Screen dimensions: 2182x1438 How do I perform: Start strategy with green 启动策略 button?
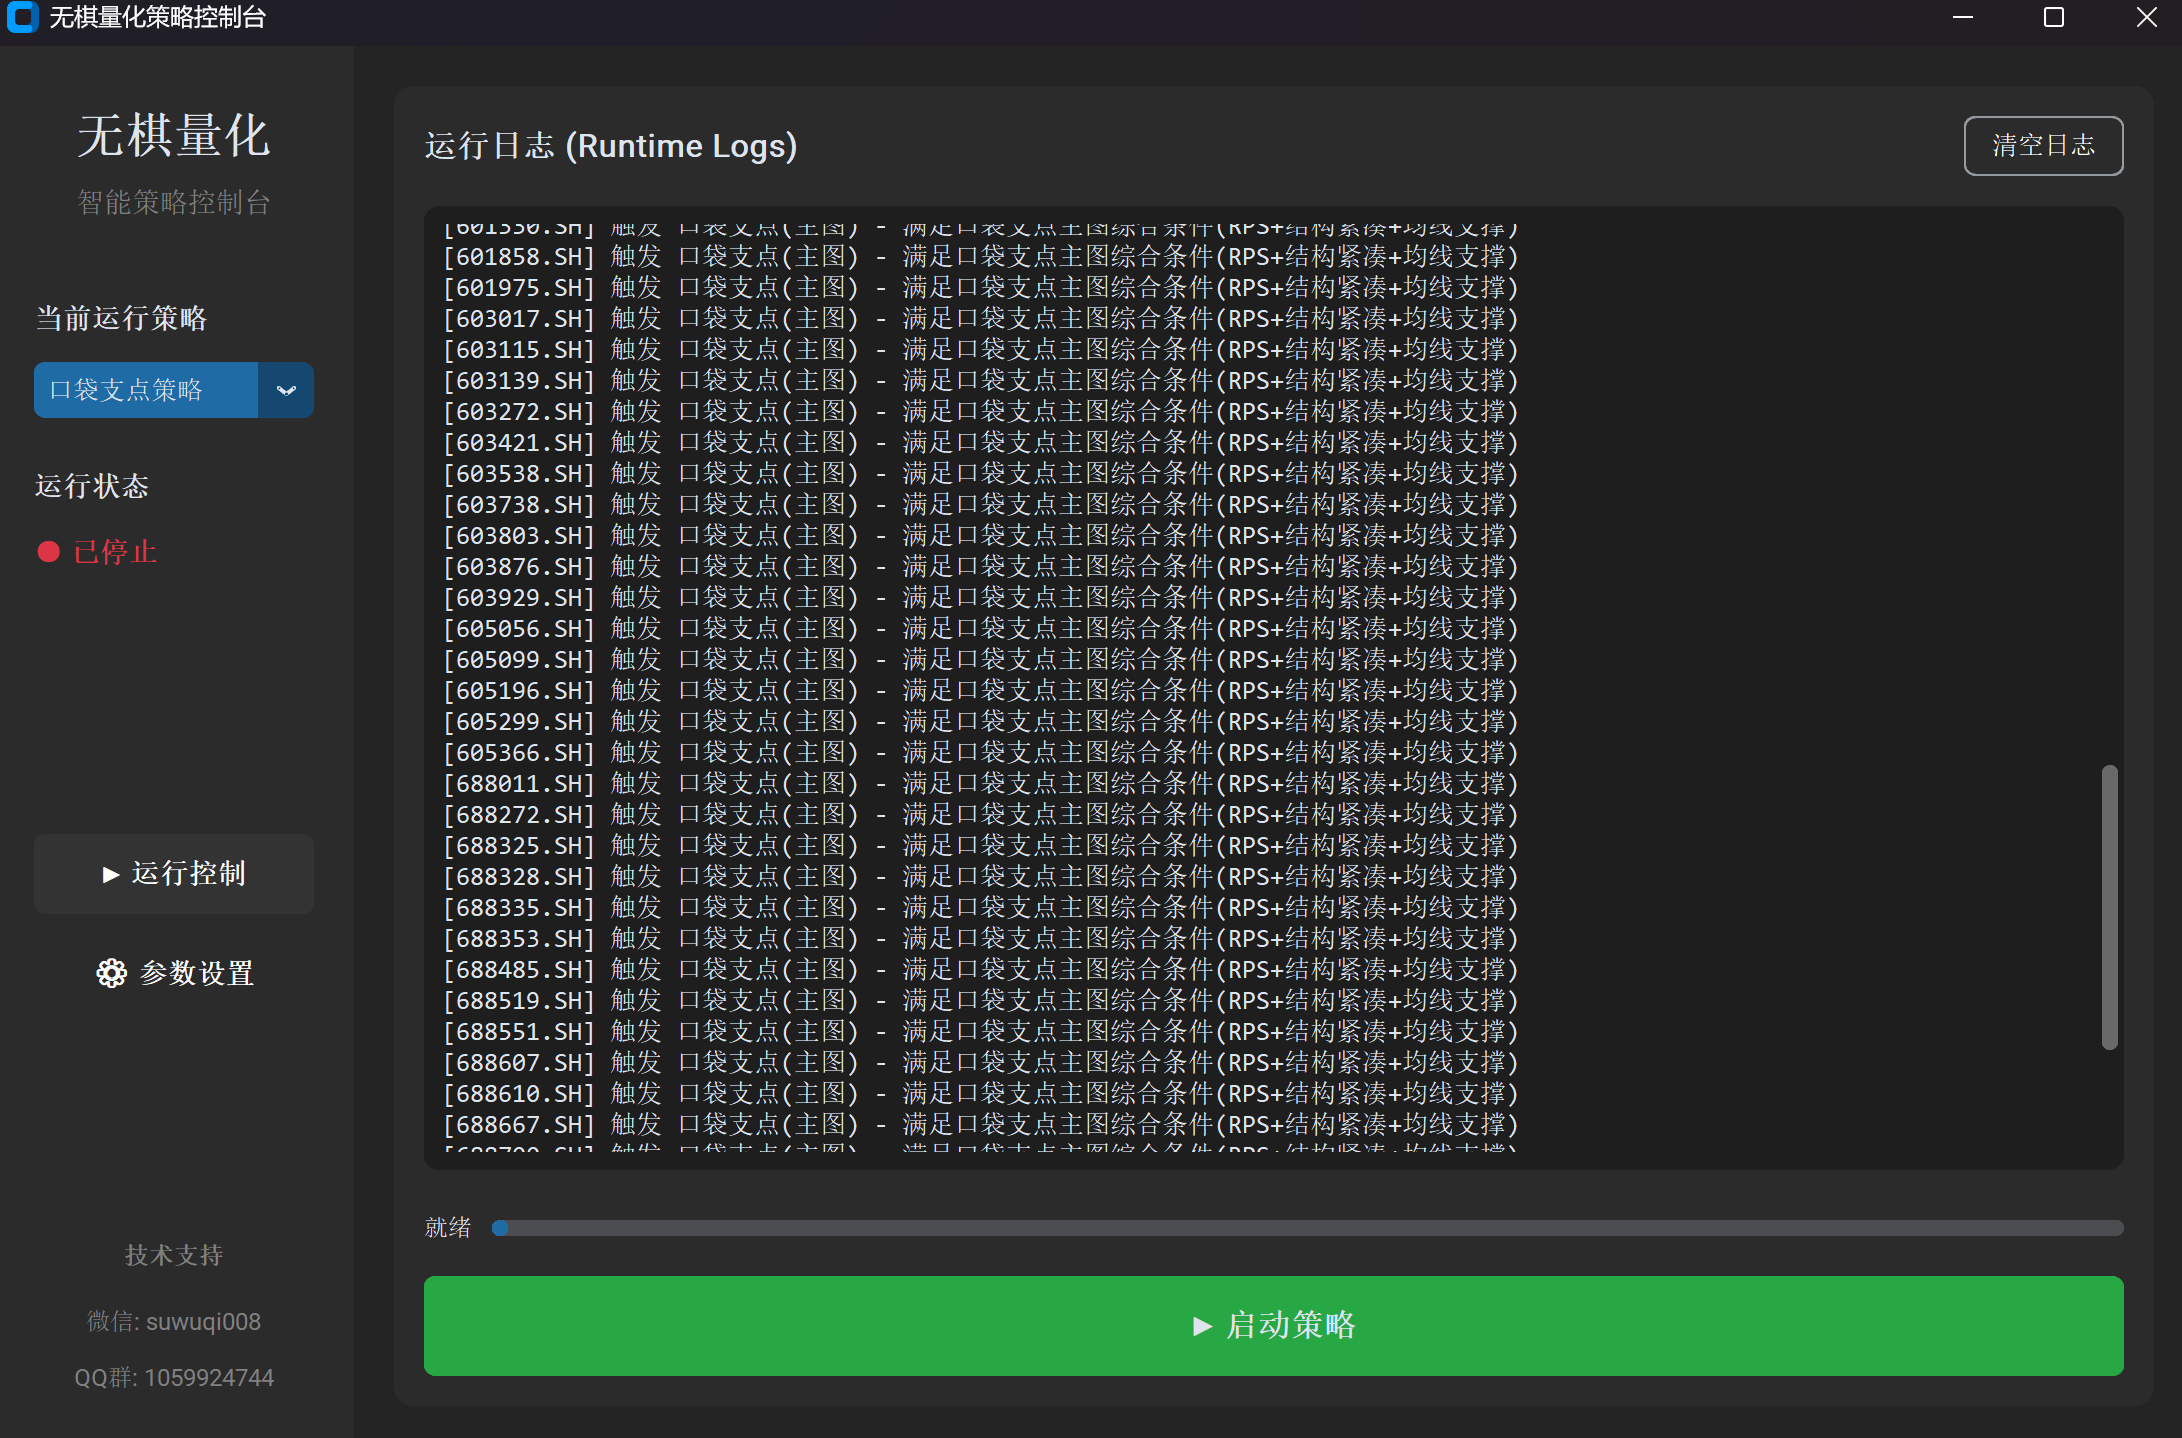coord(1273,1326)
